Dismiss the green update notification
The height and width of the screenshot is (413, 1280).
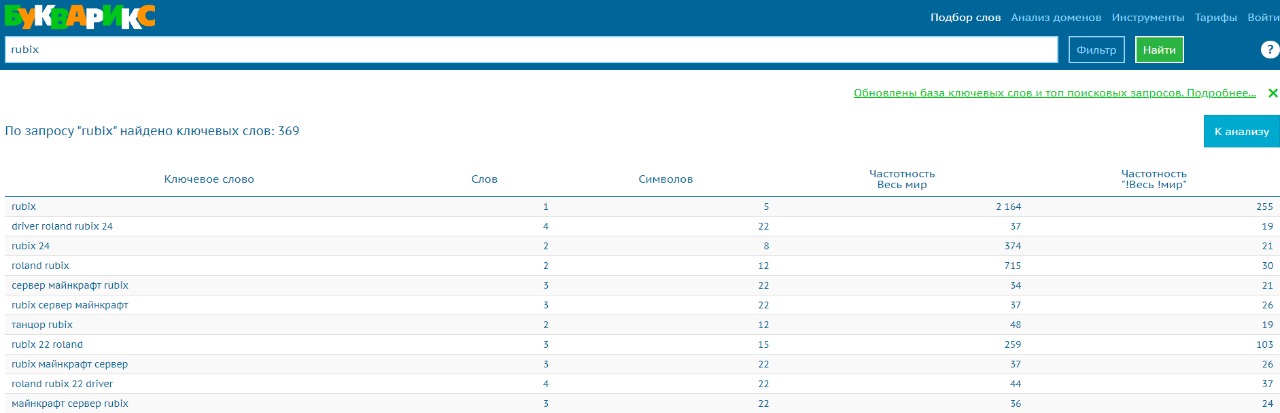tap(1273, 93)
